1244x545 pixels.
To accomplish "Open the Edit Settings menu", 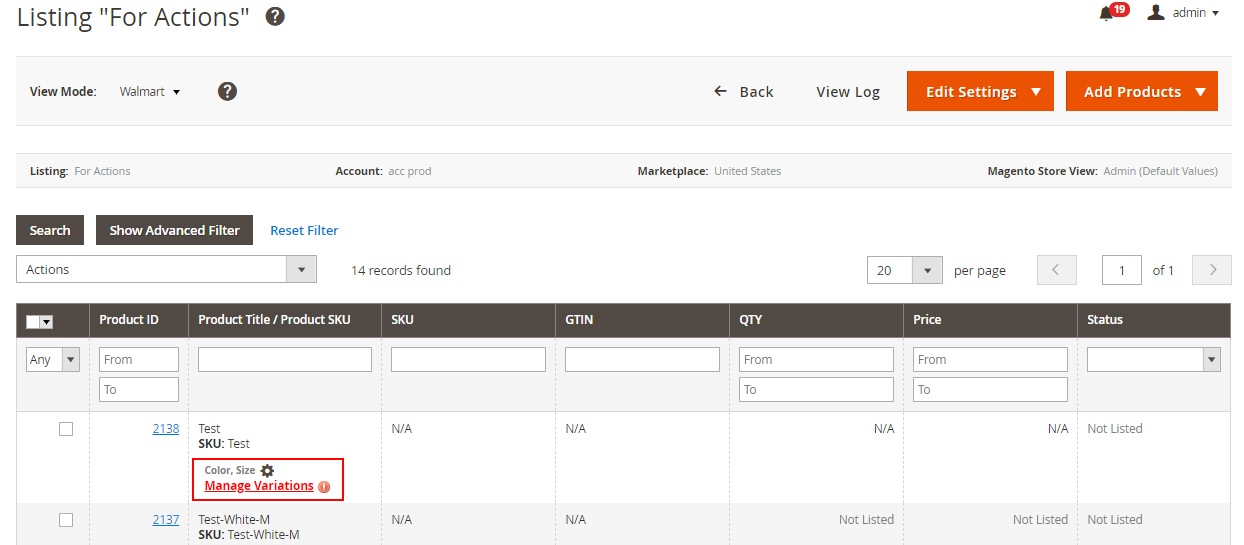I will 980,91.
